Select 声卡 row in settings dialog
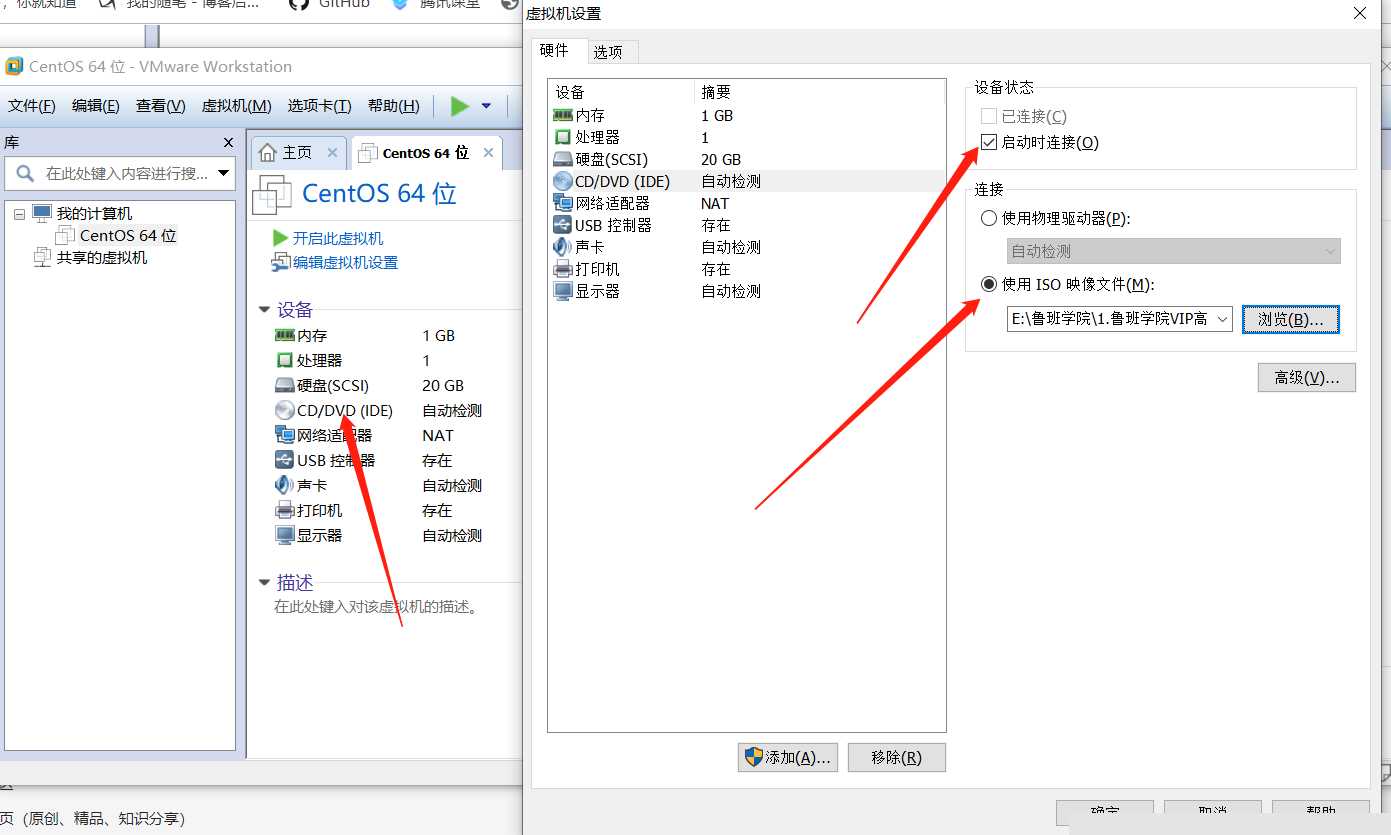1391x835 pixels. point(746,247)
